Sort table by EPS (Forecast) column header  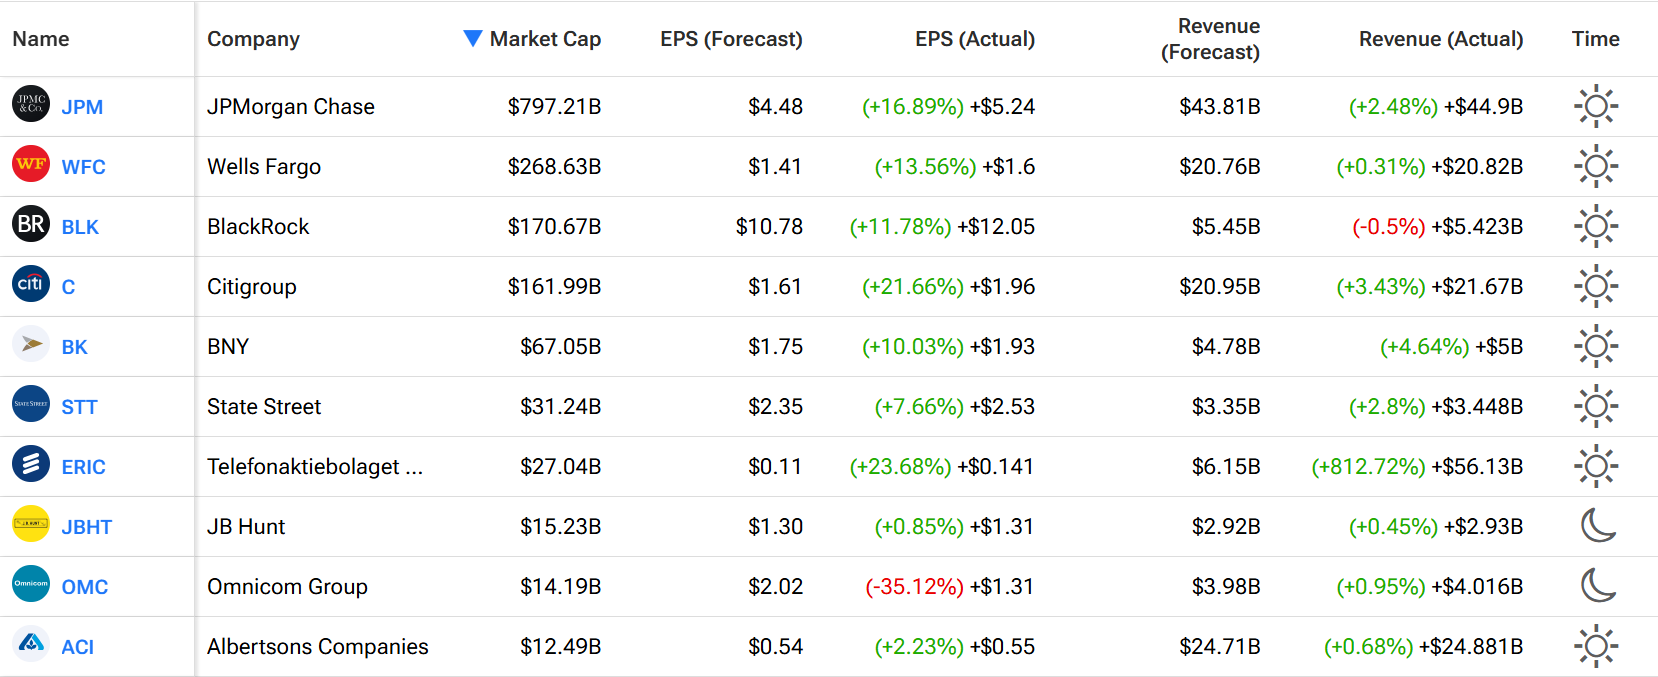click(x=731, y=39)
